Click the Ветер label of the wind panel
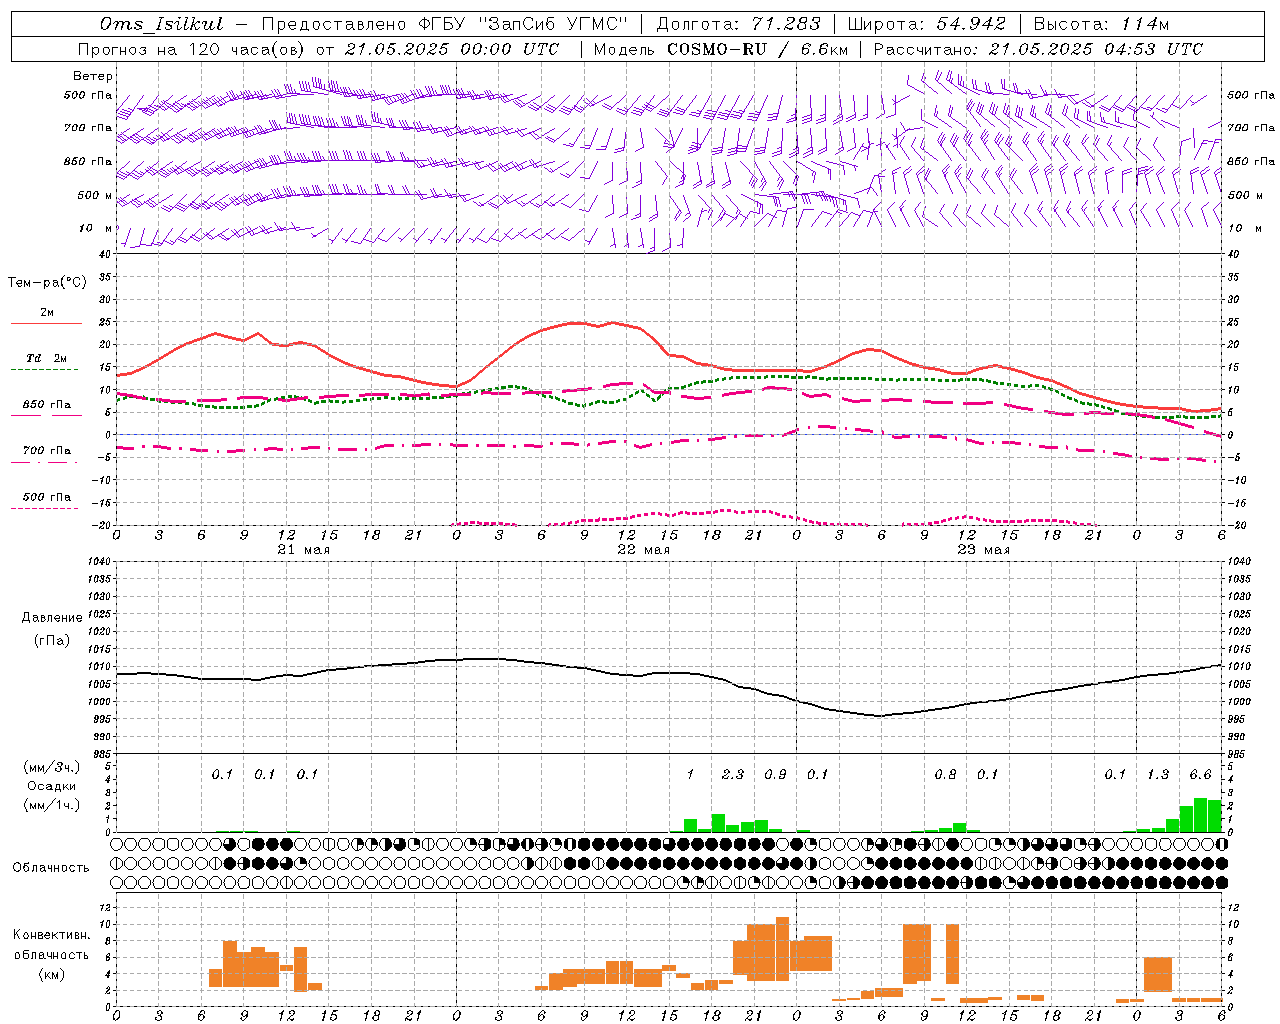 pyautogui.click(x=93, y=76)
